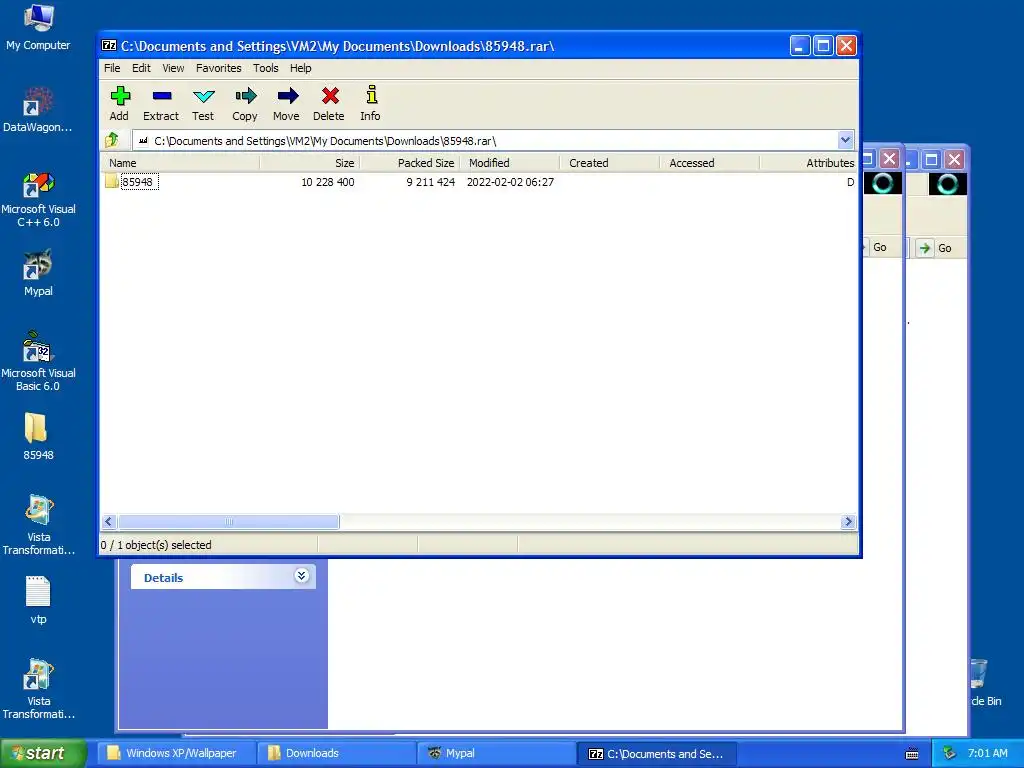Open the Help menu

click(x=300, y=68)
